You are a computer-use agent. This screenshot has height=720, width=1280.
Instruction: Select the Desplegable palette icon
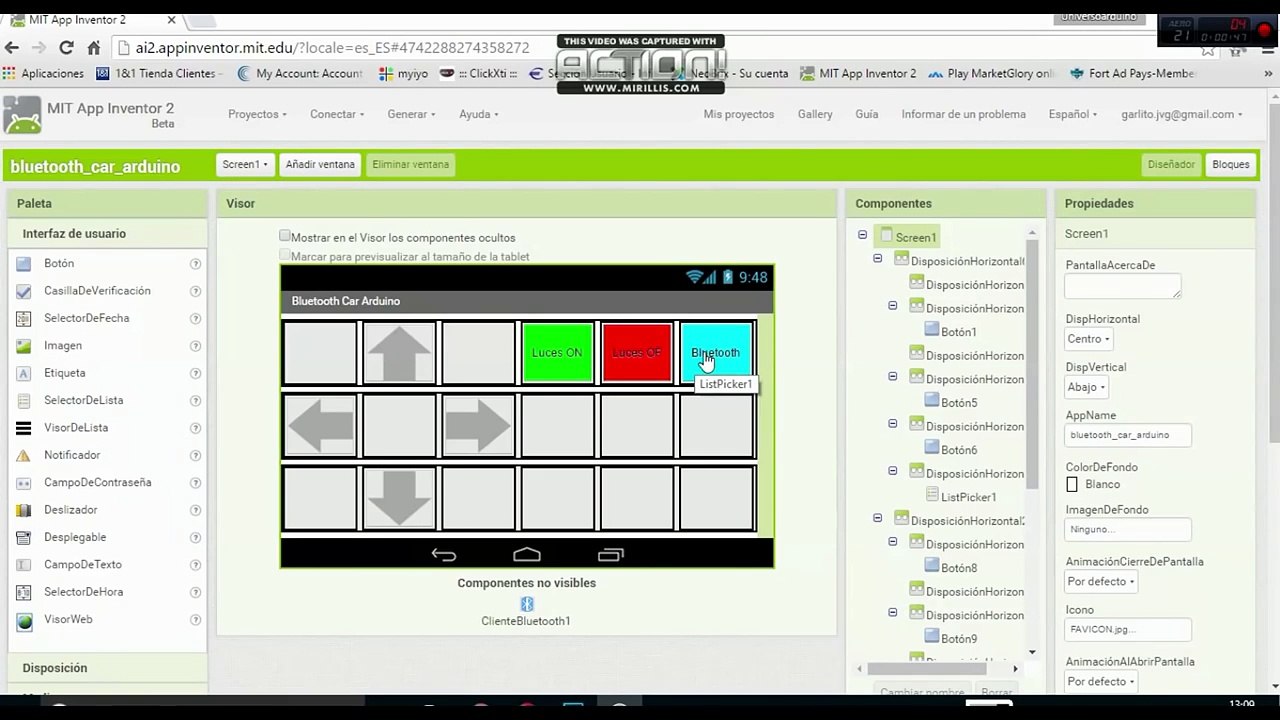(24, 537)
